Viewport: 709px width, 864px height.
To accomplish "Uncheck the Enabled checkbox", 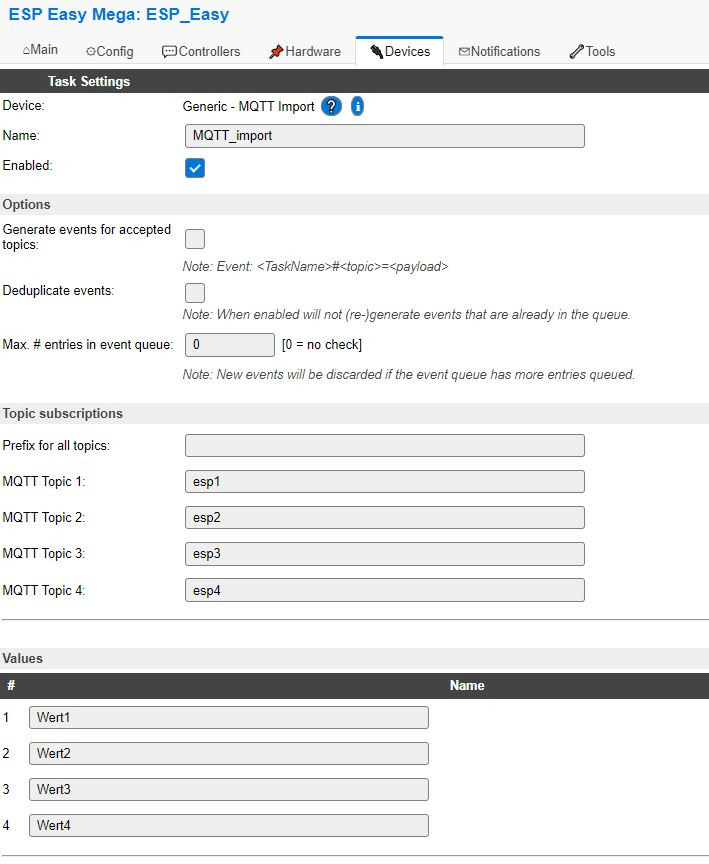I will click(194, 168).
